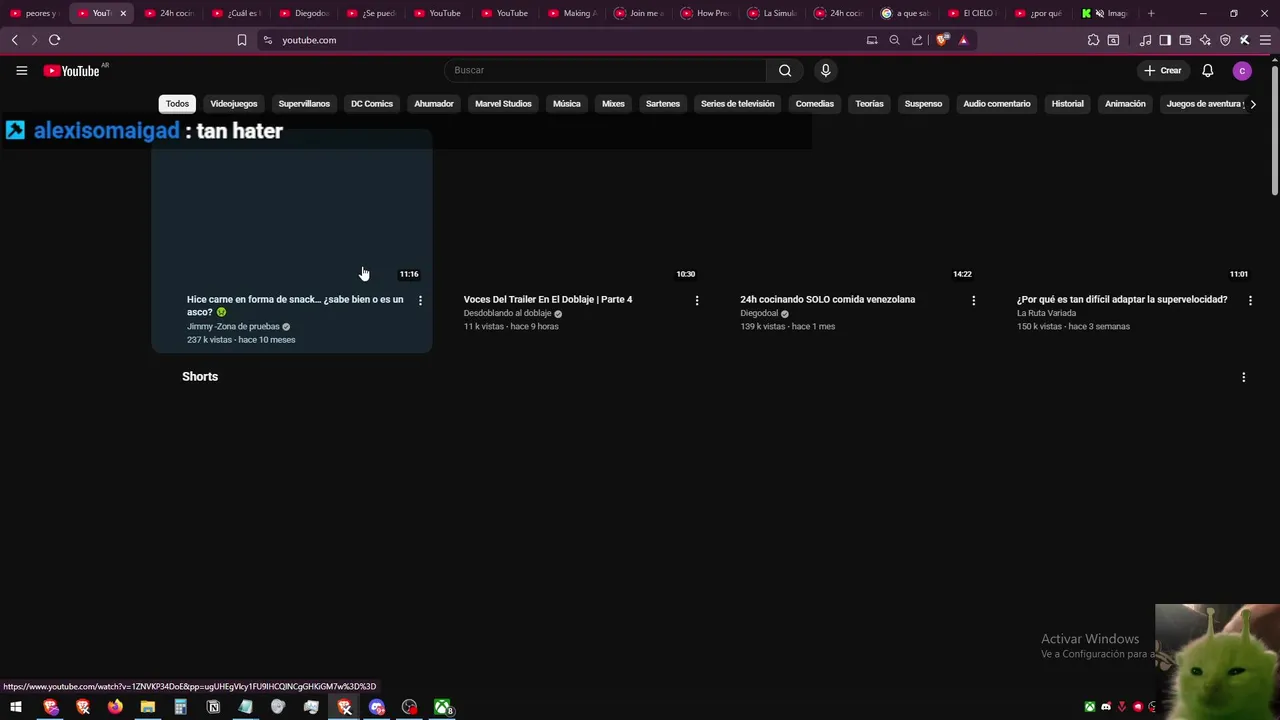The height and width of the screenshot is (720, 1280).
Task: Show more chips with right arrow
Action: [x=1252, y=104]
